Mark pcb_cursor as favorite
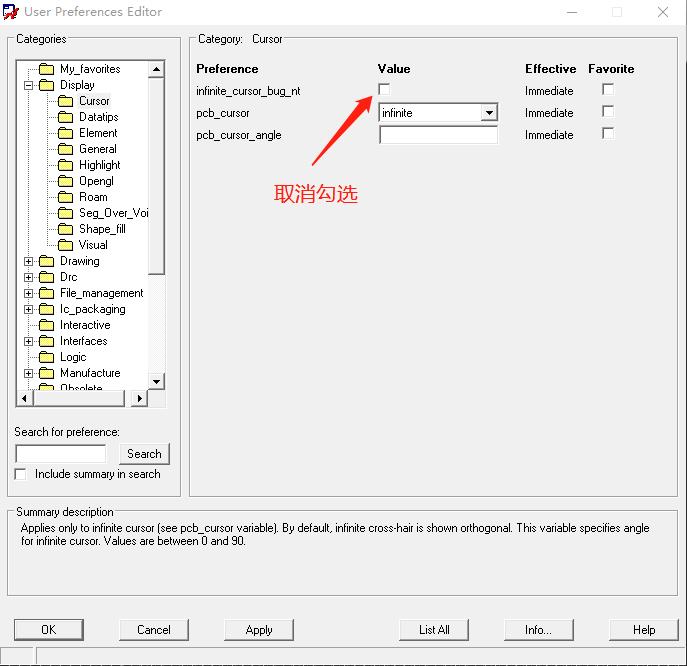Viewport: 687px width, 666px height. coord(608,111)
